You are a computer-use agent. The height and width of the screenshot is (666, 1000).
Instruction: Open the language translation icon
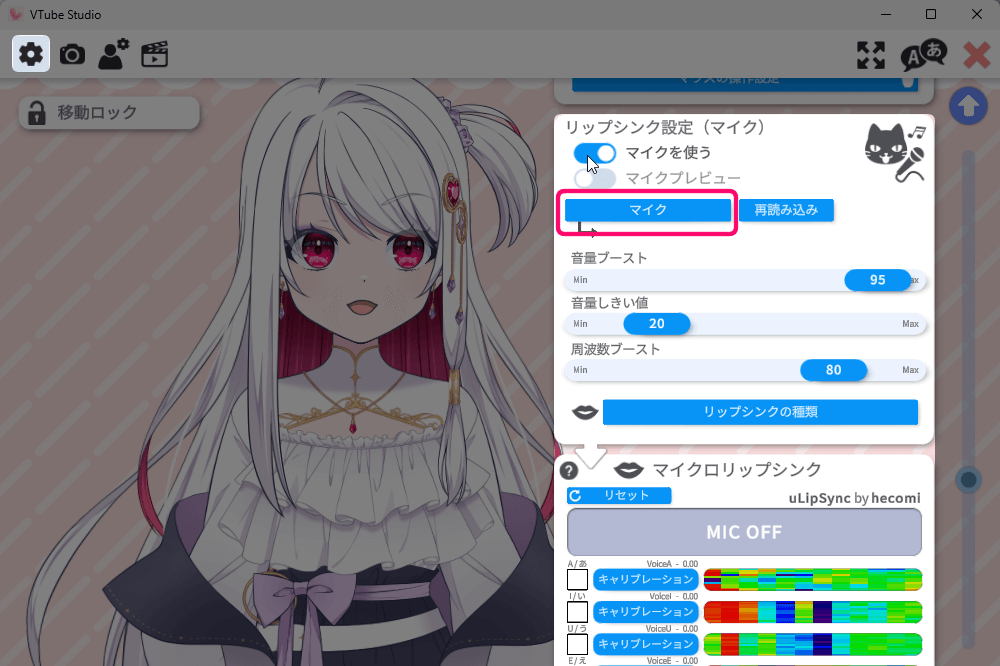[922, 55]
